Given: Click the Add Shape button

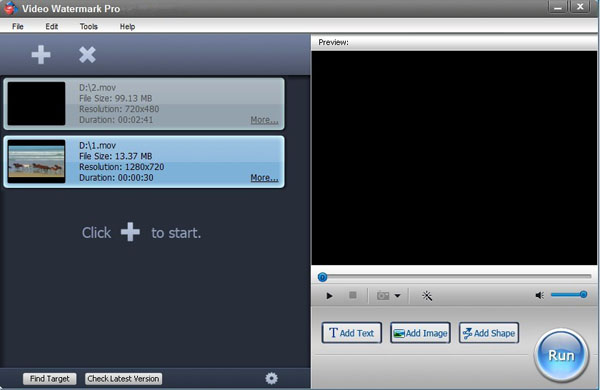Looking at the screenshot, I should click(x=489, y=333).
